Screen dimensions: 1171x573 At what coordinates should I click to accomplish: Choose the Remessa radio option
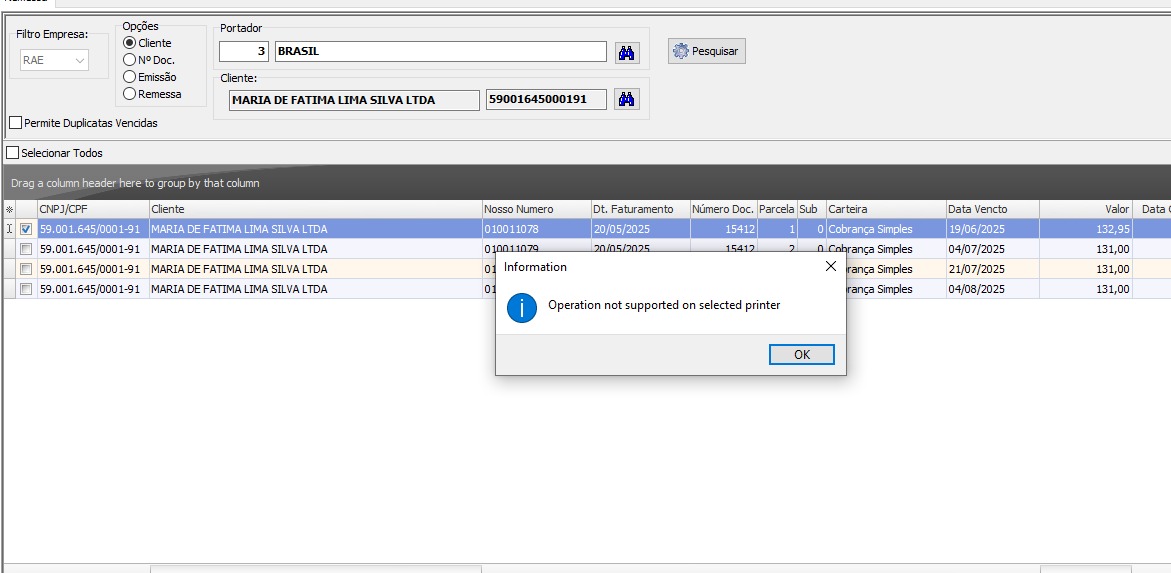coord(130,94)
